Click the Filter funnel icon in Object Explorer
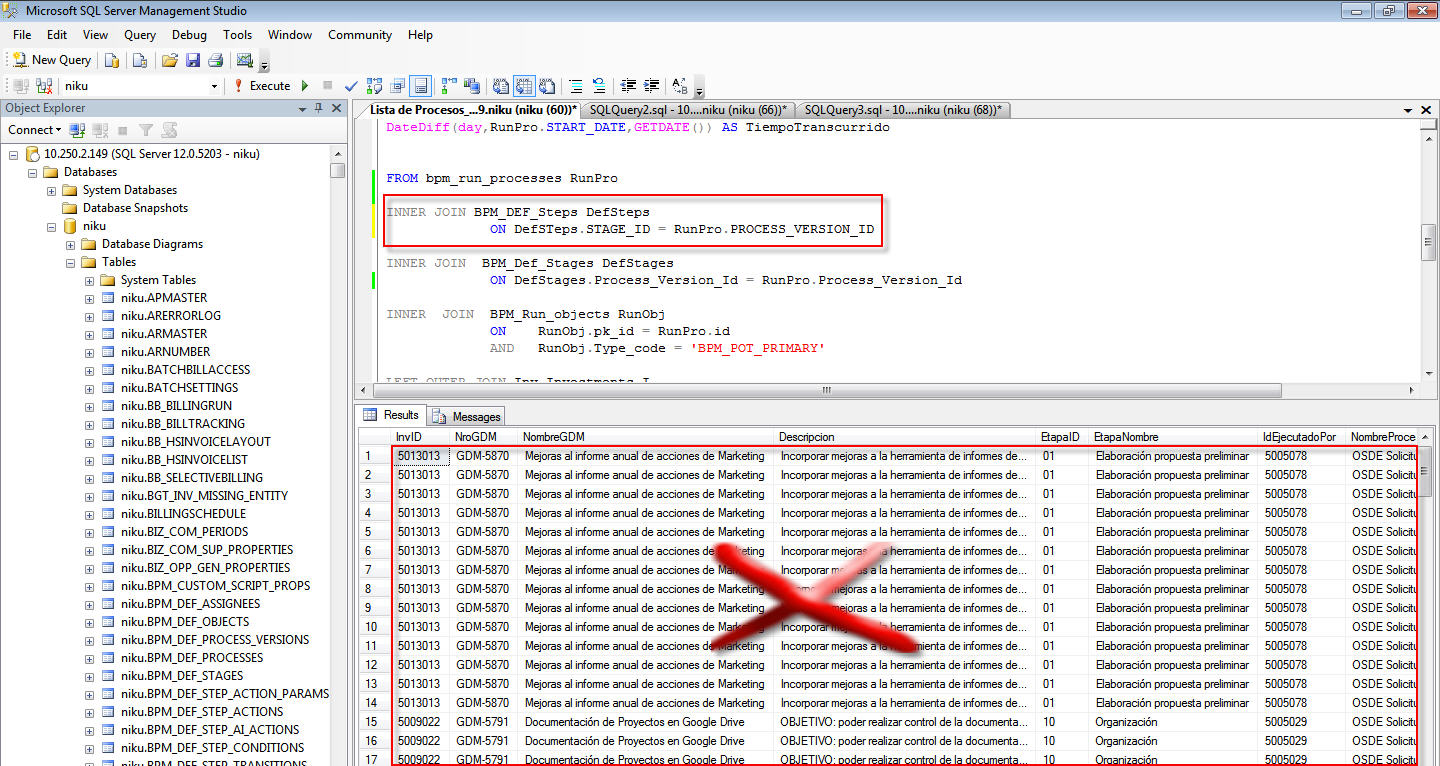This screenshot has height=766, width=1440. point(146,130)
